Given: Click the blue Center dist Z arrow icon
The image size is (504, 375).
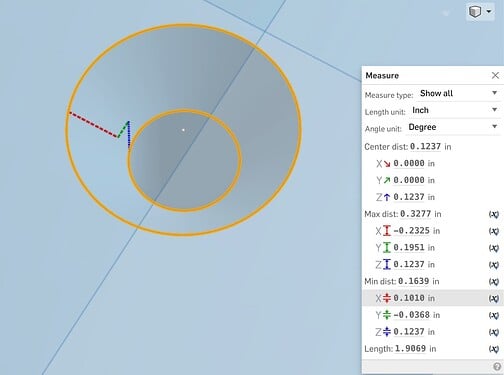Looking at the screenshot, I should pyautogui.click(x=387, y=197).
